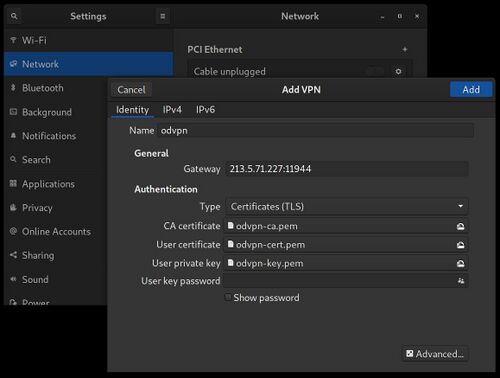The image size is (500, 378).
Task: Open the Cable unplugged gear settings
Action: 398,71
